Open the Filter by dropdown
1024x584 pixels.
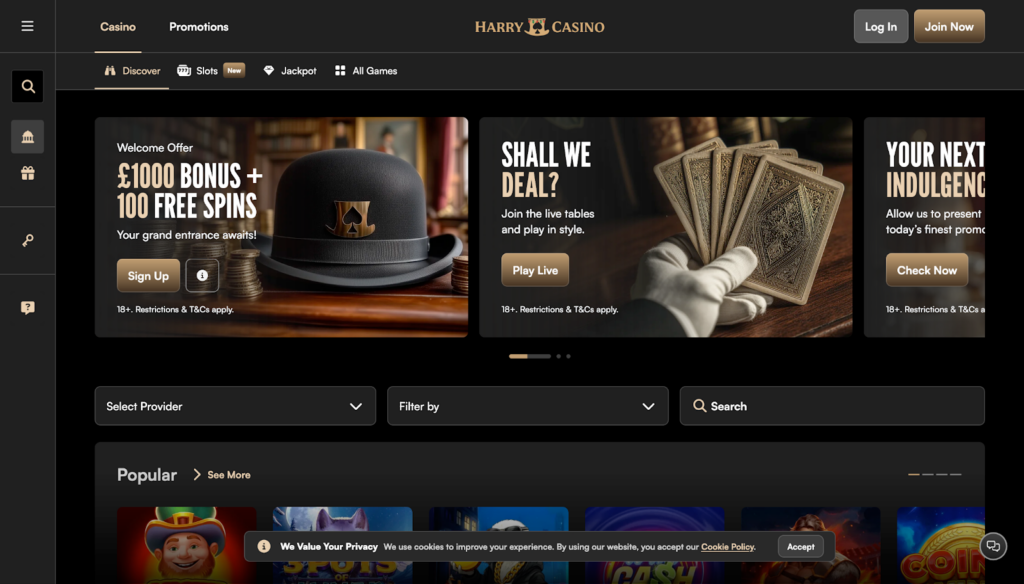point(528,406)
